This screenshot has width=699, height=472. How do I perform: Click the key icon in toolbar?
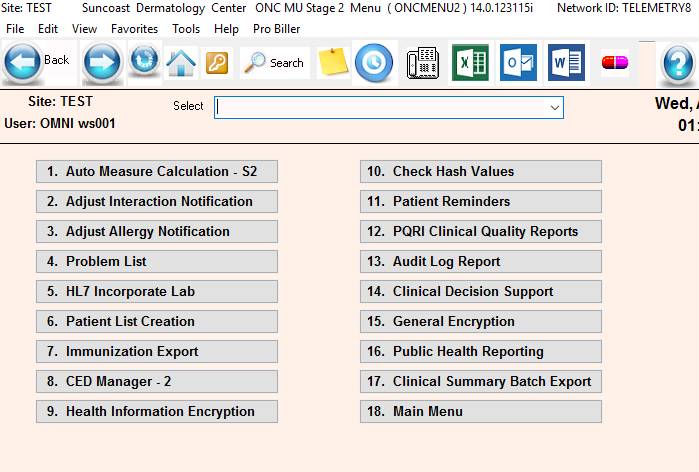(217, 62)
